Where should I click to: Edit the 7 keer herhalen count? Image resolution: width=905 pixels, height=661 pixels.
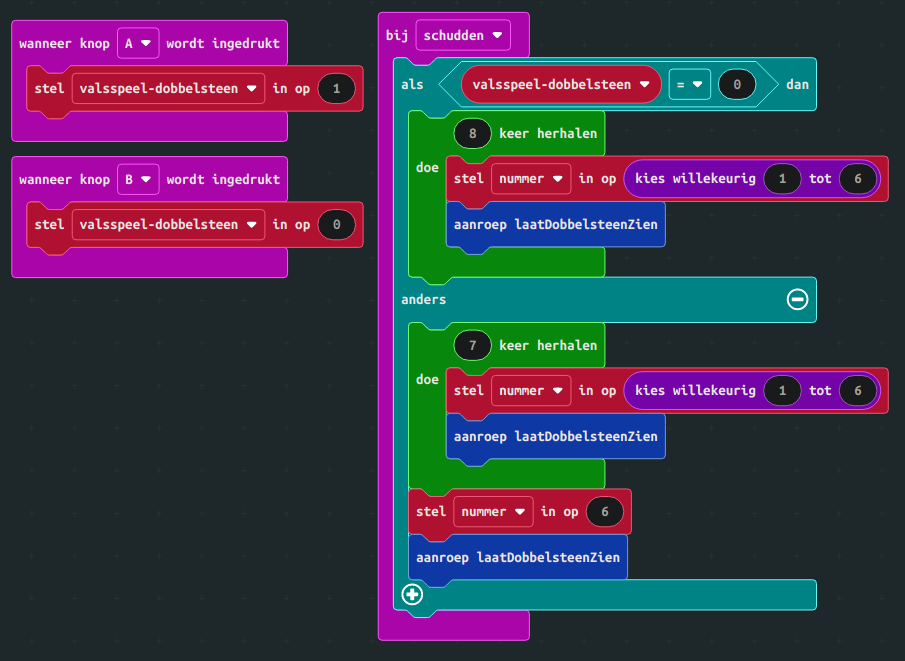(x=471, y=345)
